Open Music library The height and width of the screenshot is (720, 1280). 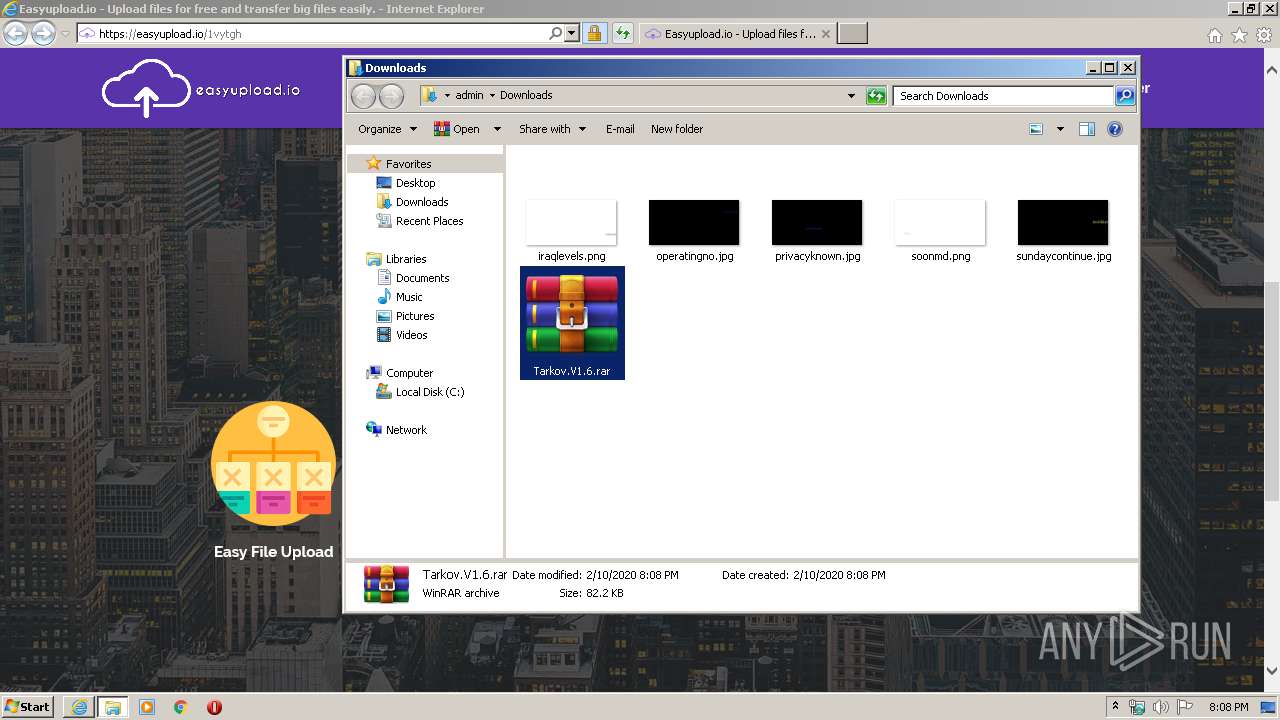(400, 297)
